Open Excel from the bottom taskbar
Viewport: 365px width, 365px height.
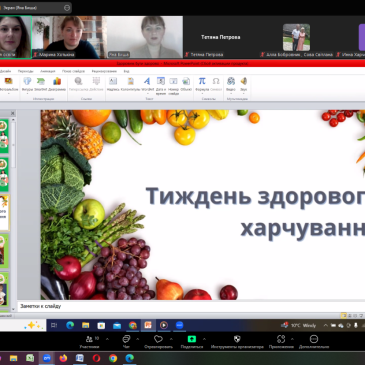pyautogui.click(x=30, y=358)
